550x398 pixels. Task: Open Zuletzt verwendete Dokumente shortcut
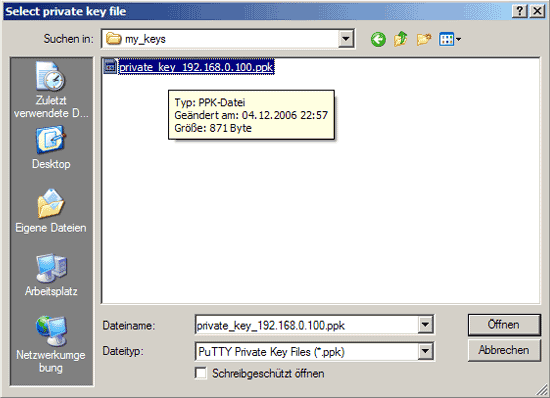tap(51, 90)
